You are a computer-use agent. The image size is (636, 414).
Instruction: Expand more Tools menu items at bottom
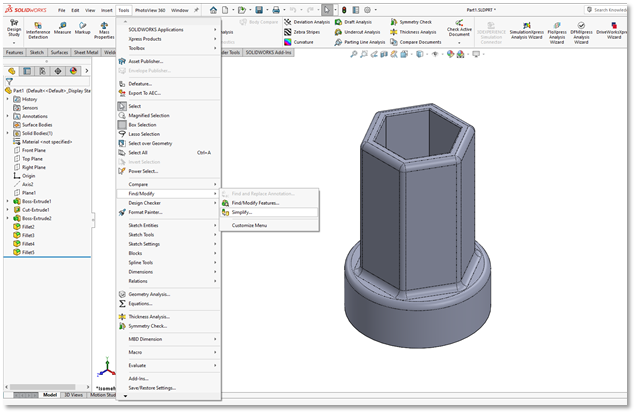click(x=125, y=396)
